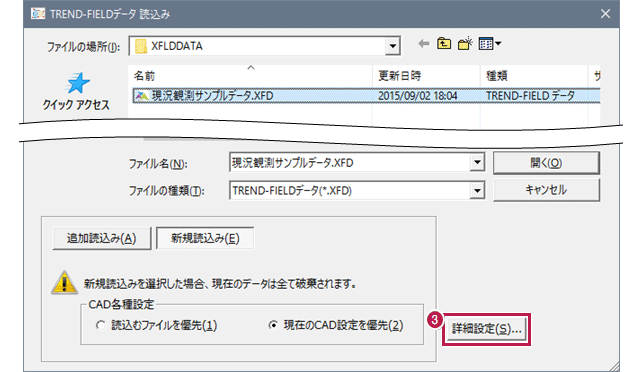Screen dimensions: 635x372
Task: Select 読込むファイルを優先(1) radio button
Action: pos(100,325)
